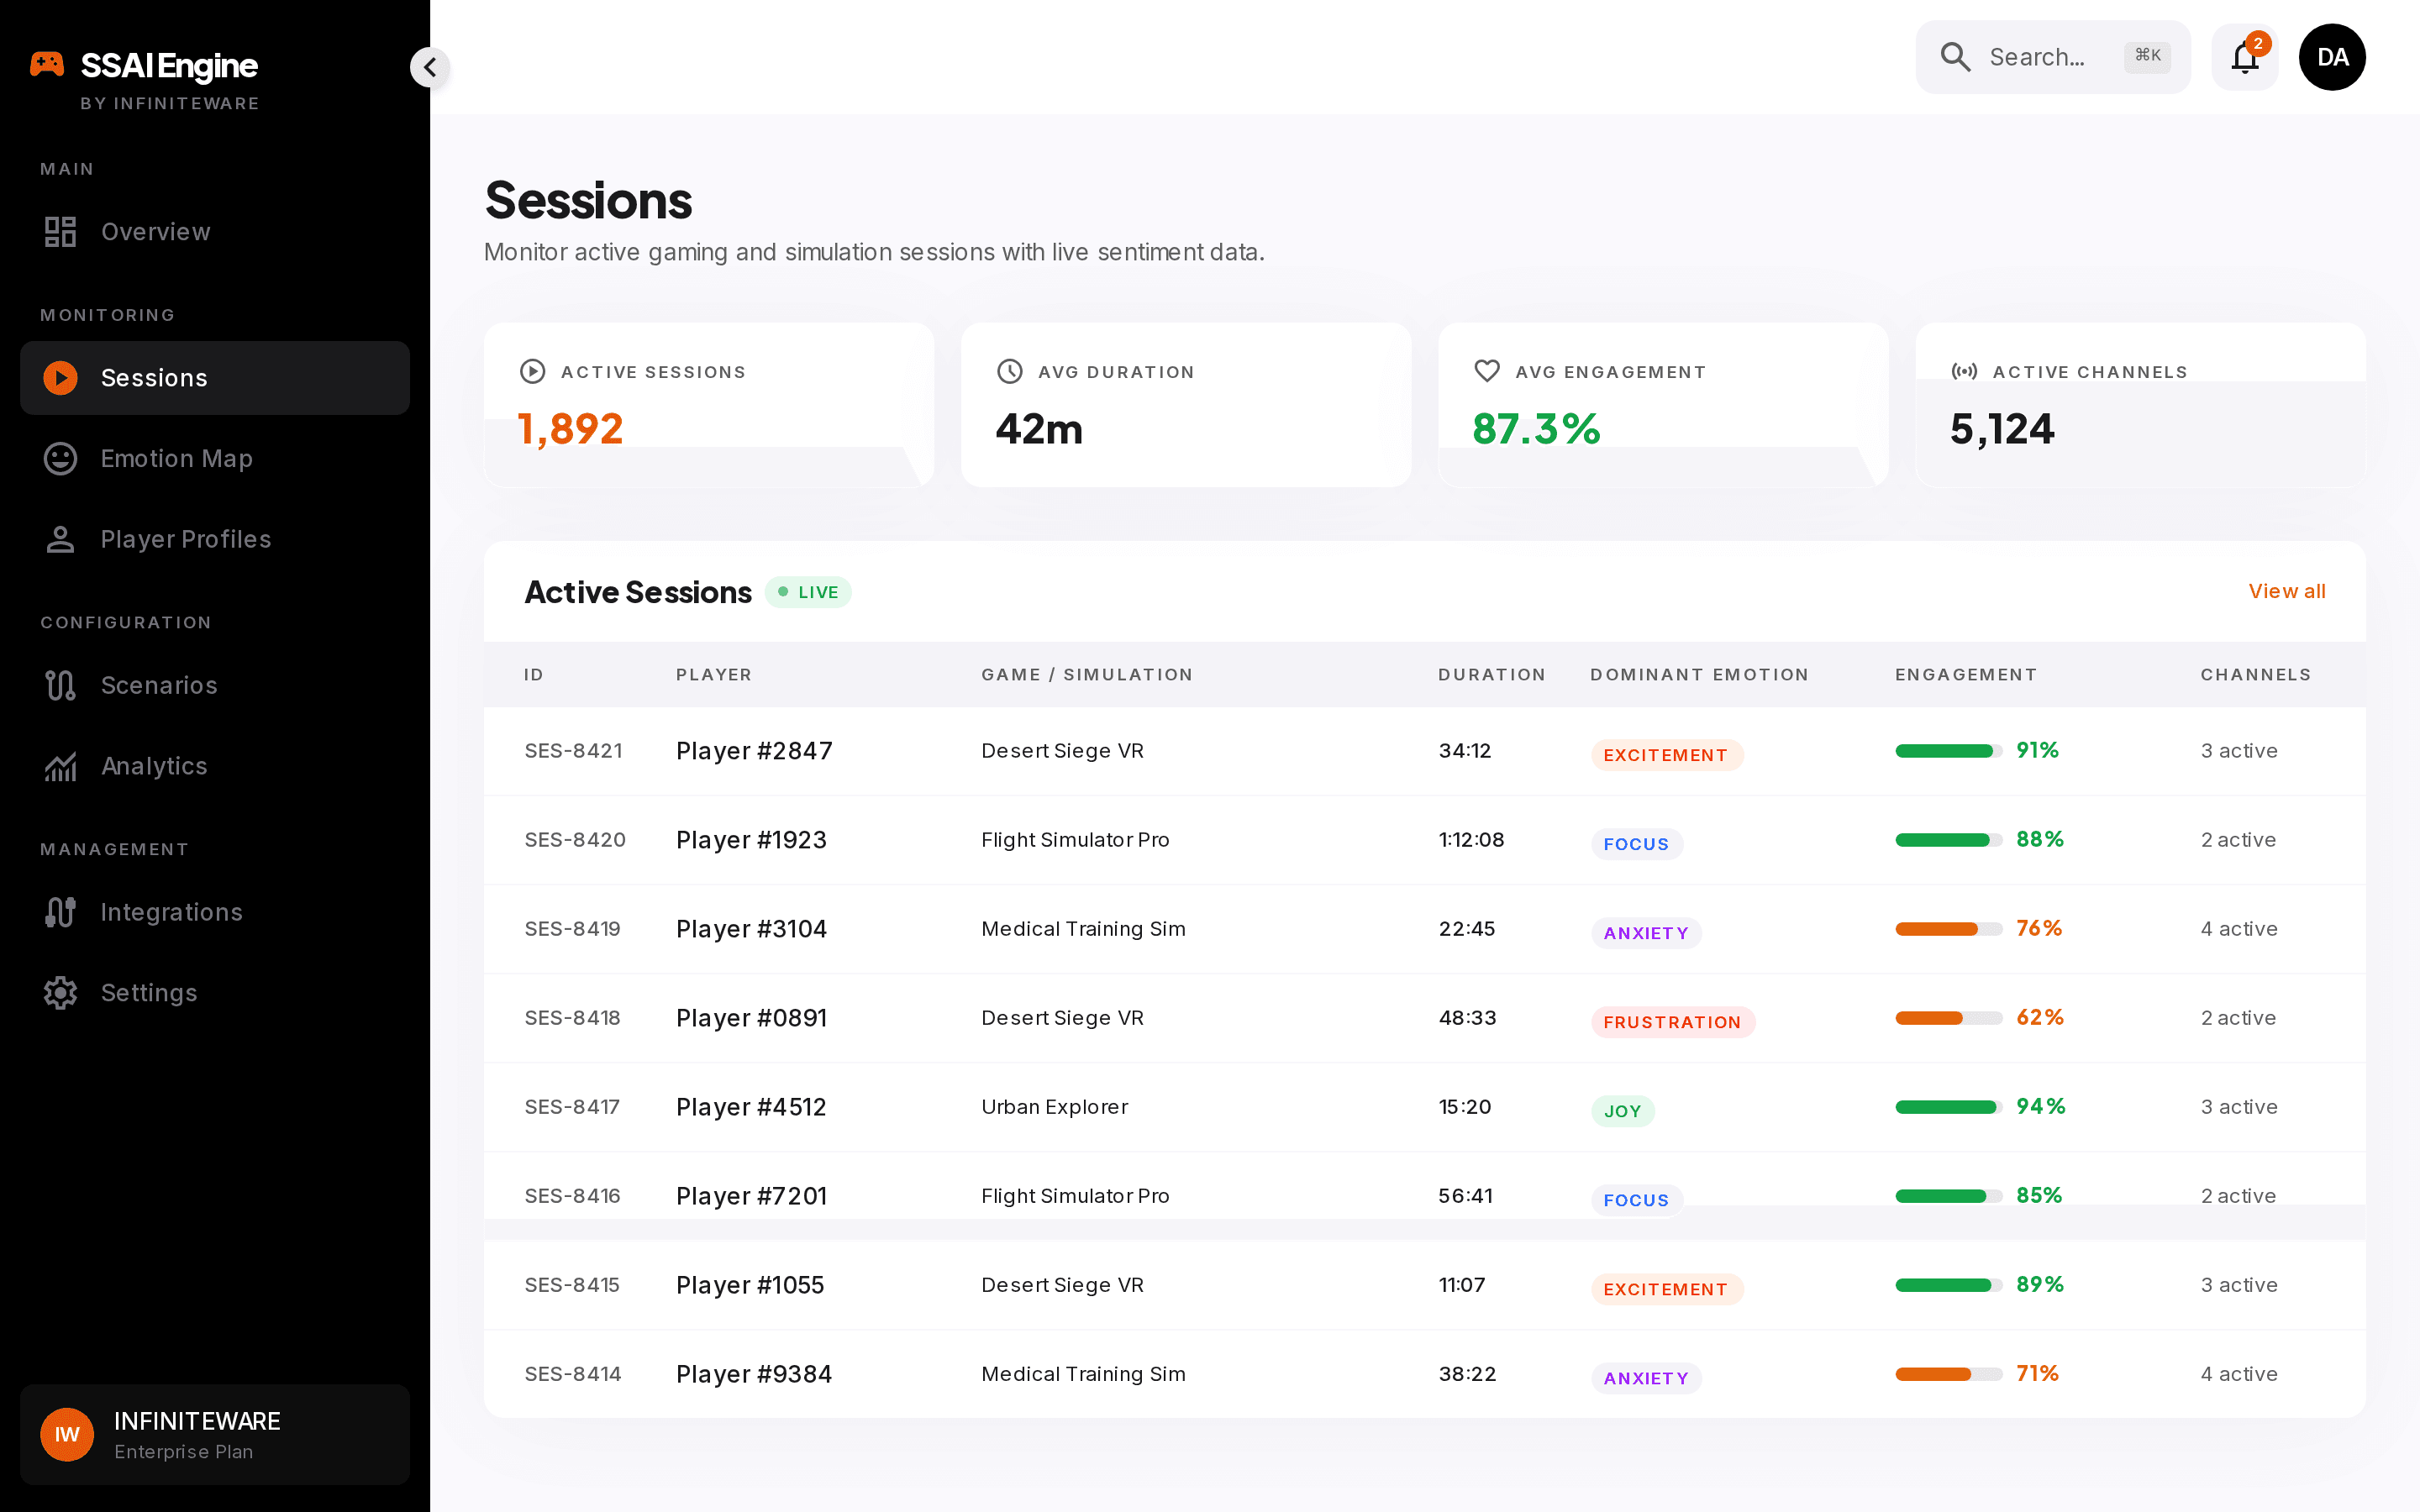The width and height of the screenshot is (2420, 1512).
Task: Click the 89% engagement value for SES-8415
Action: (x=2040, y=1284)
